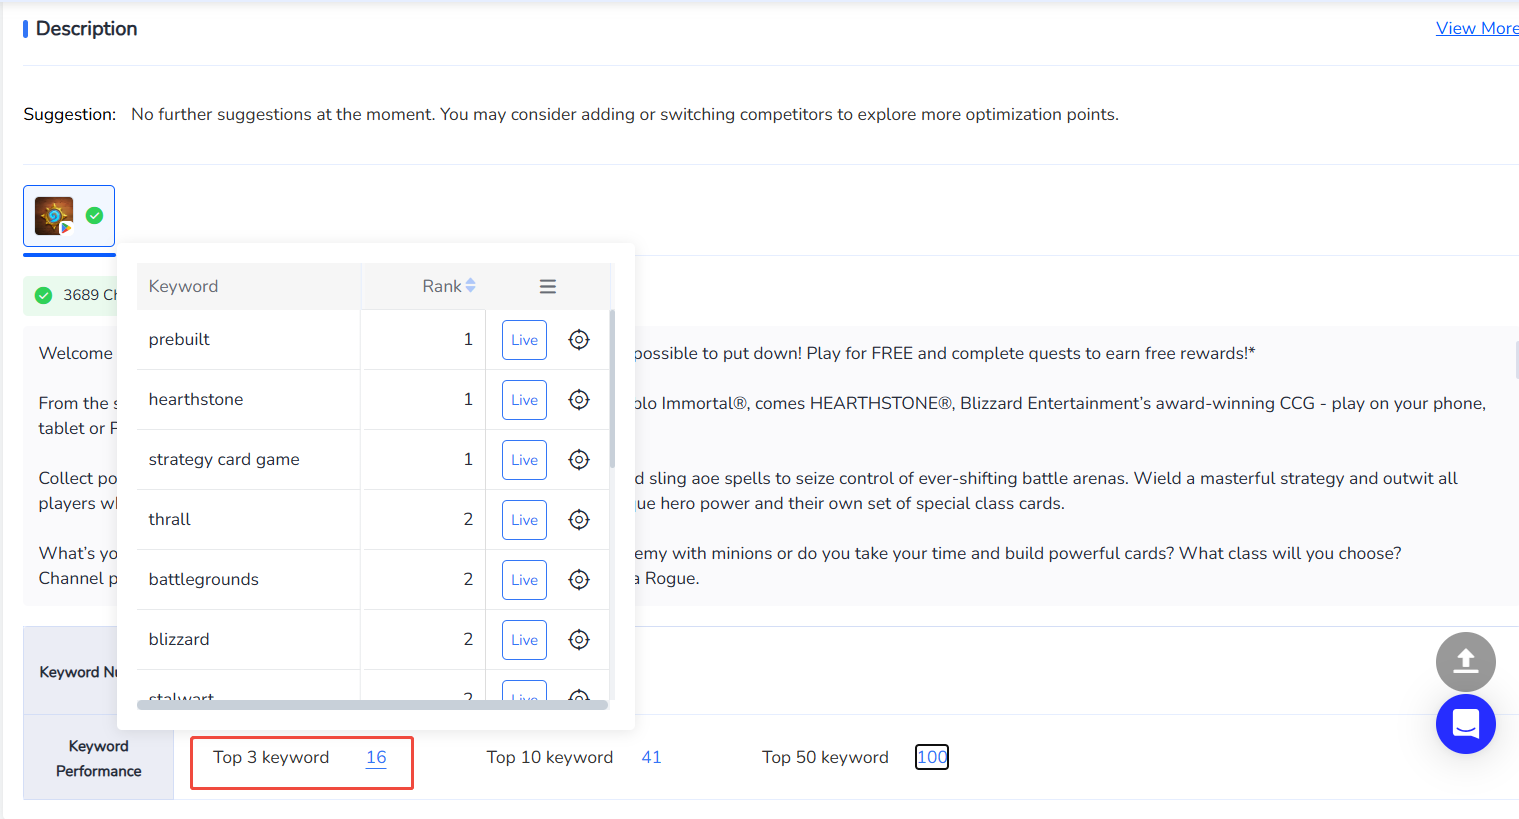This screenshot has width=1519, height=819.
Task: Select the 'prebuilt' keyword cell
Action: [249, 340]
